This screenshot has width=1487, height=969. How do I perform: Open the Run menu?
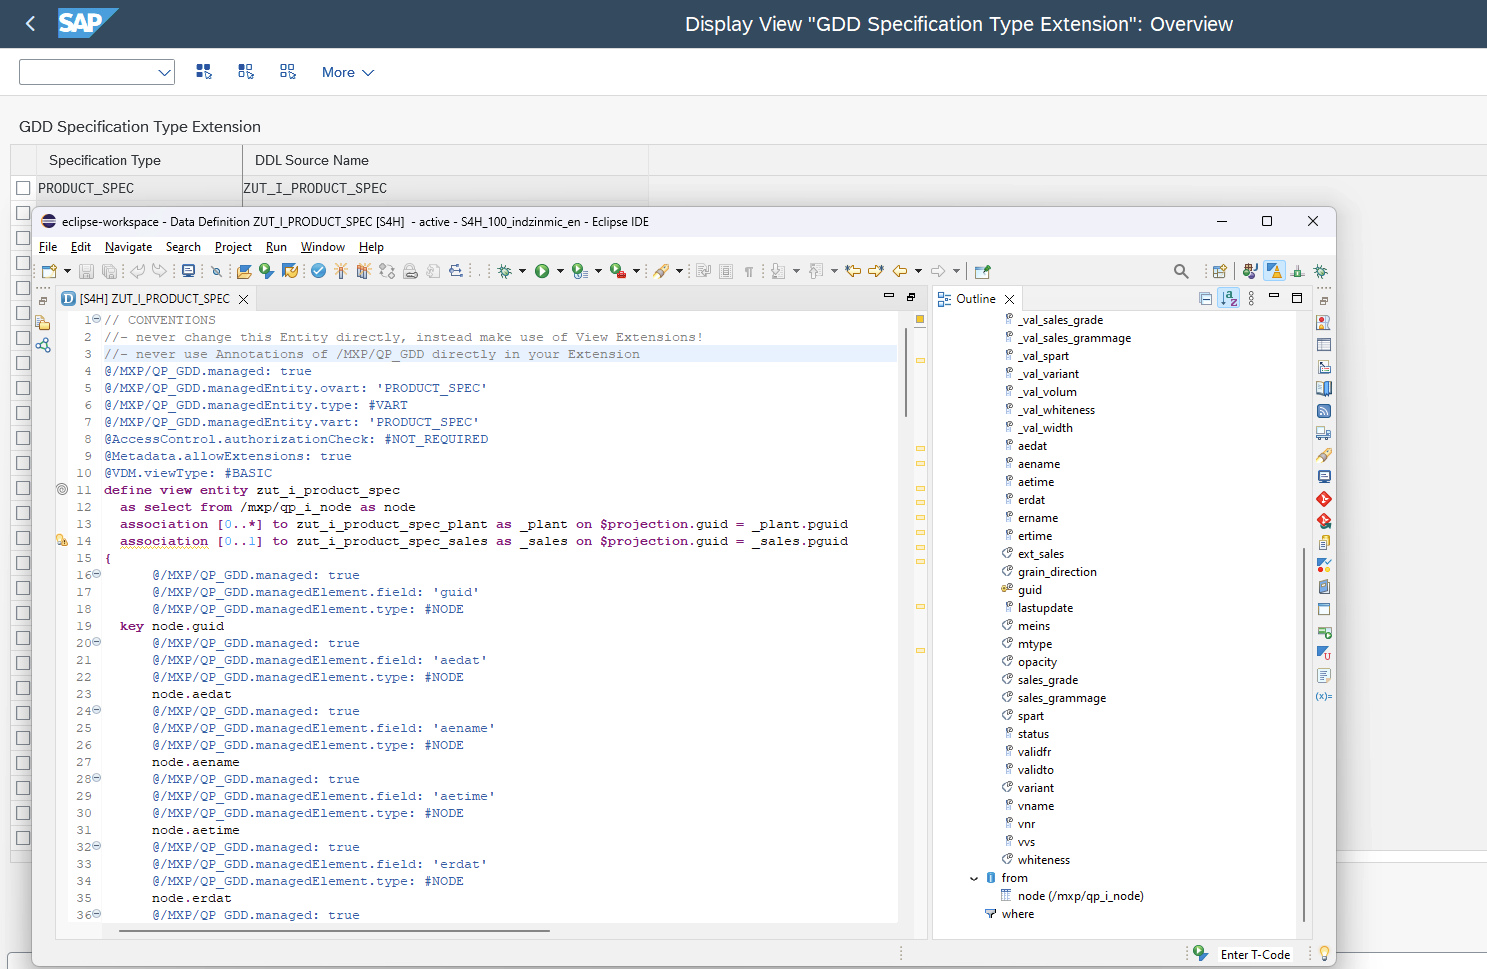[x=276, y=247]
